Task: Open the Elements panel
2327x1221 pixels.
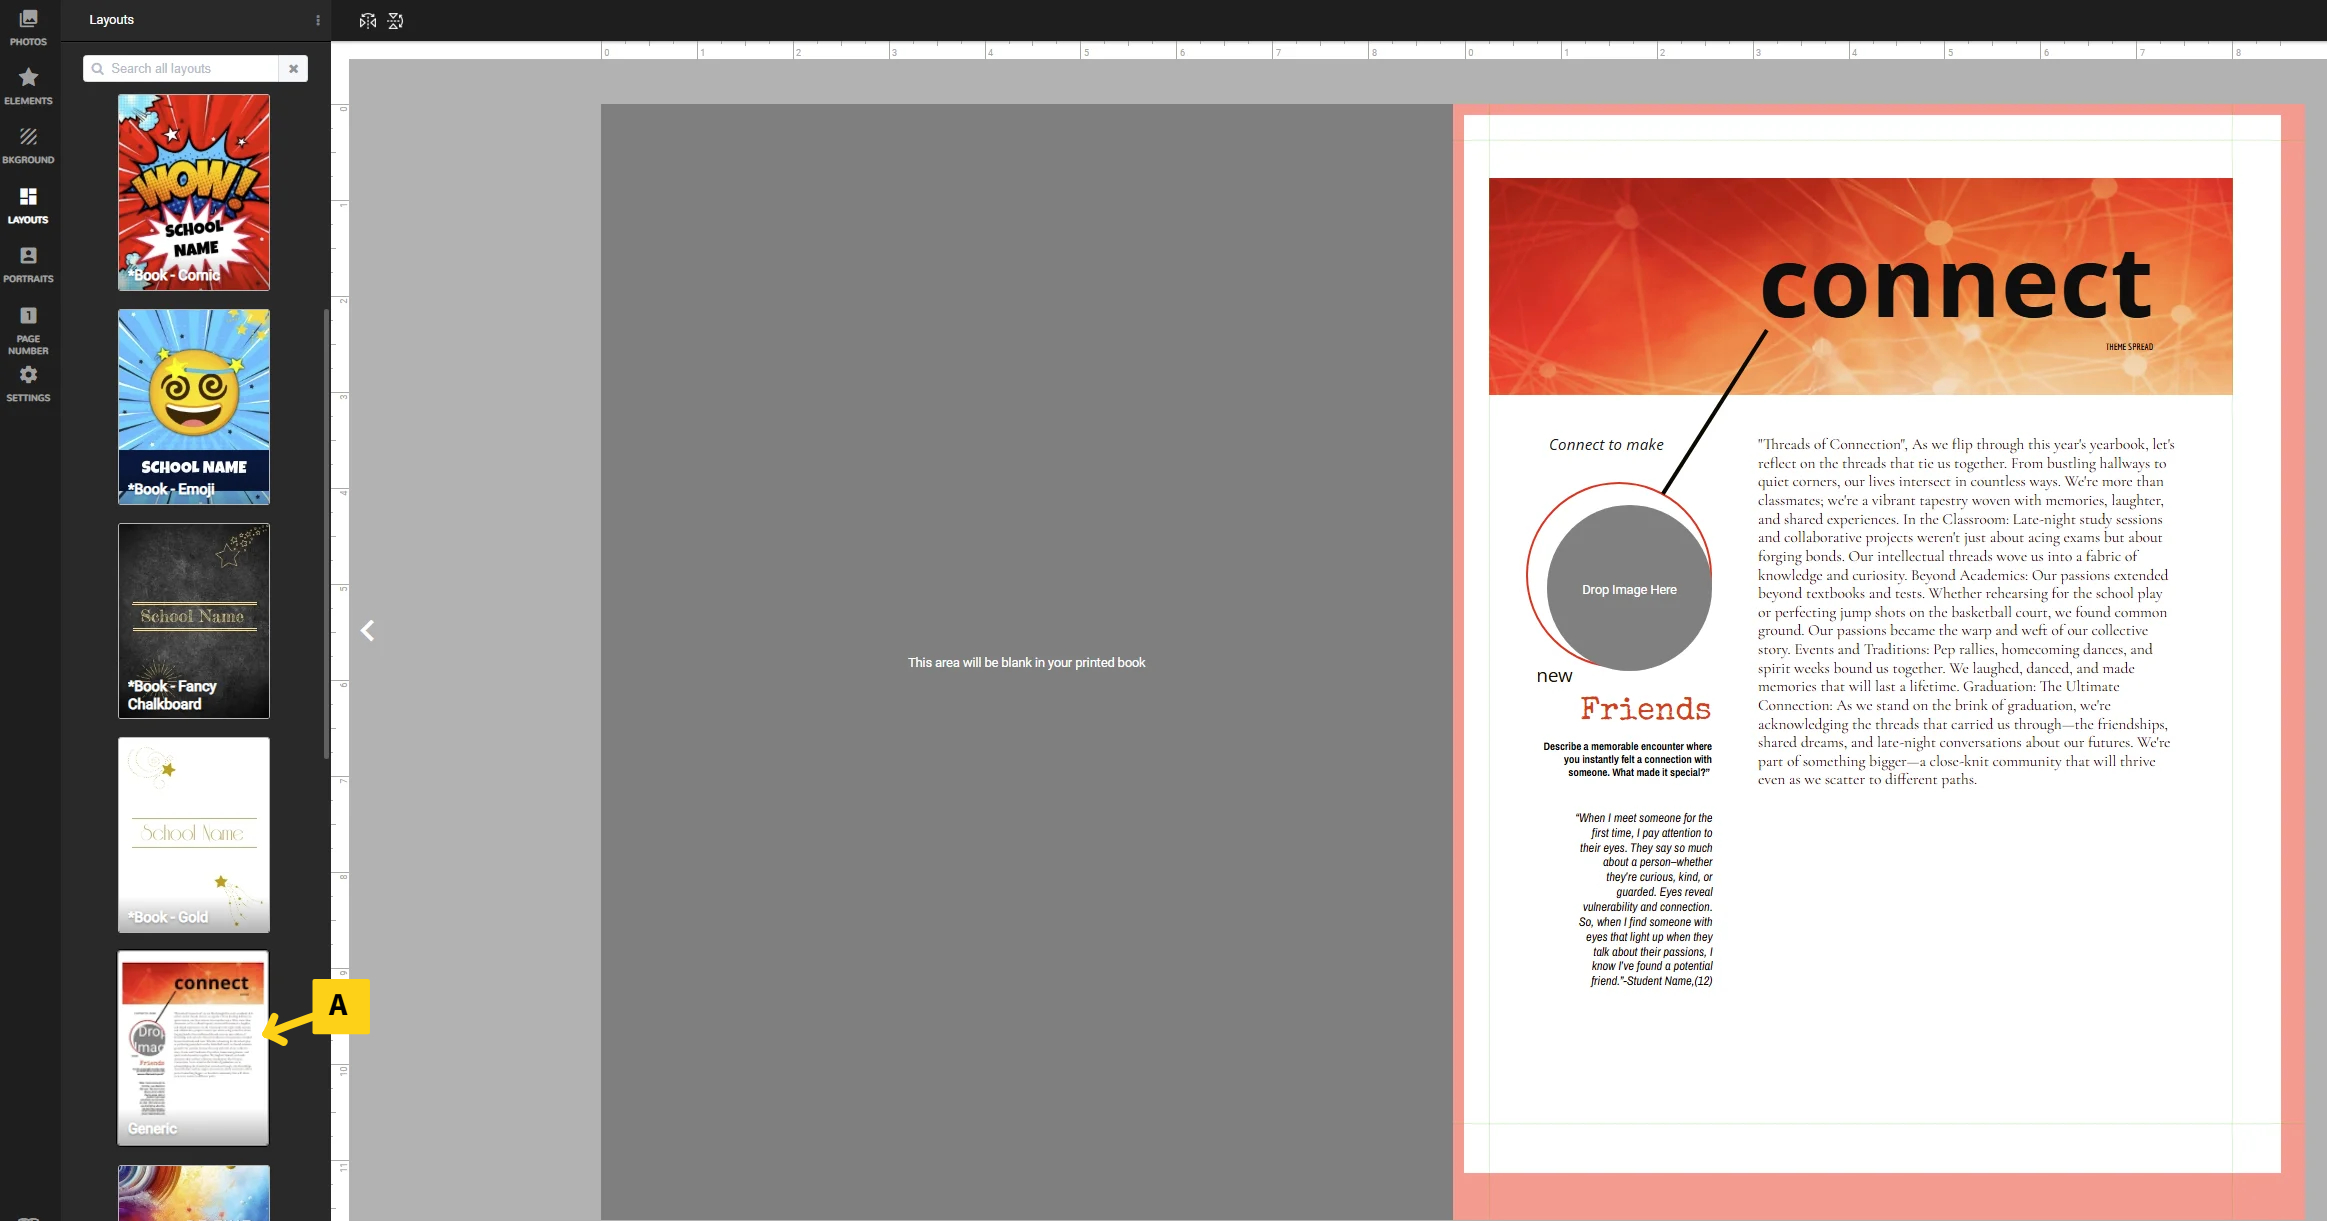Action: (28, 85)
